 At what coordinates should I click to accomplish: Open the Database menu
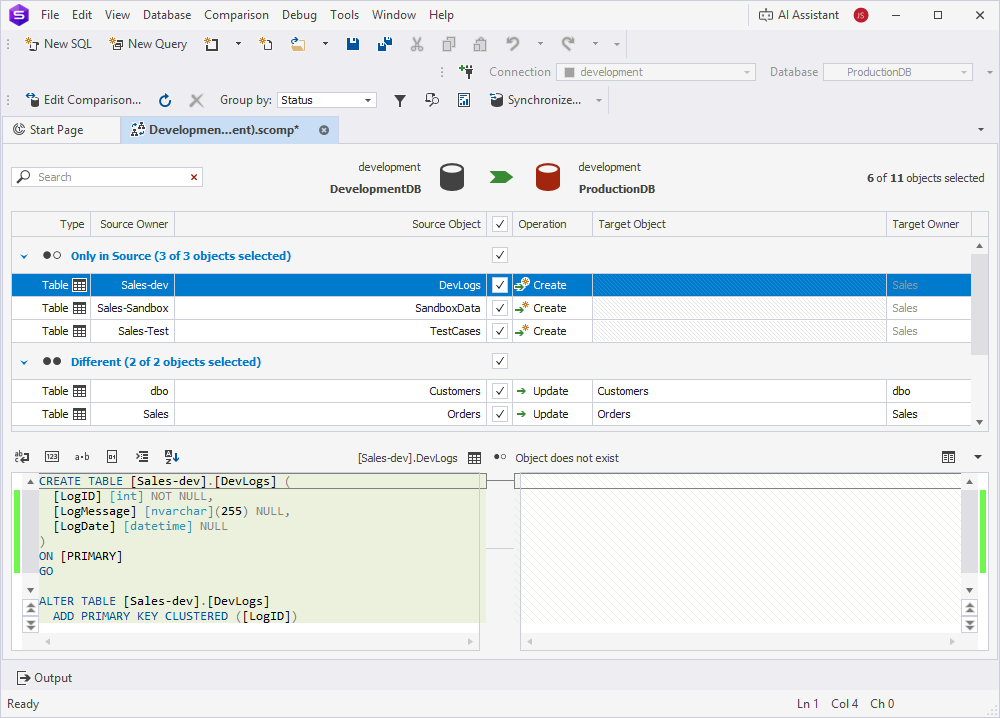pyautogui.click(x=166, y=14)
